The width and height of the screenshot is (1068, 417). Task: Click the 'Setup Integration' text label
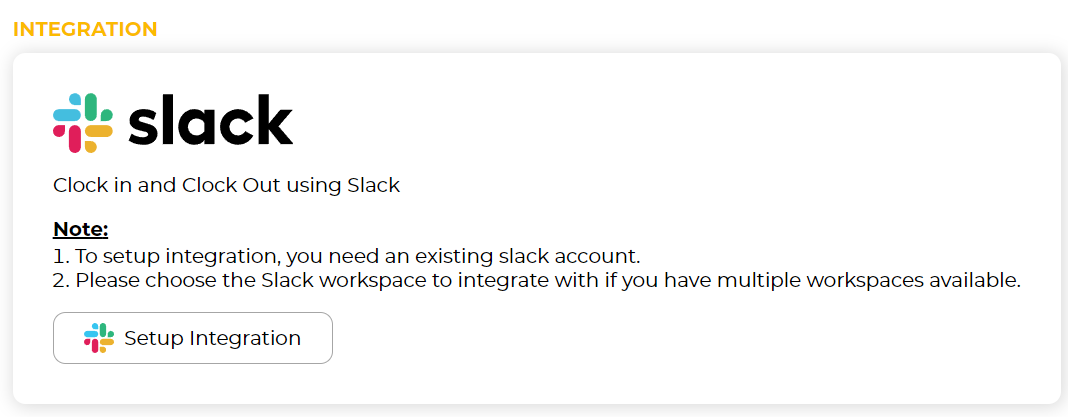click(213, 338)
